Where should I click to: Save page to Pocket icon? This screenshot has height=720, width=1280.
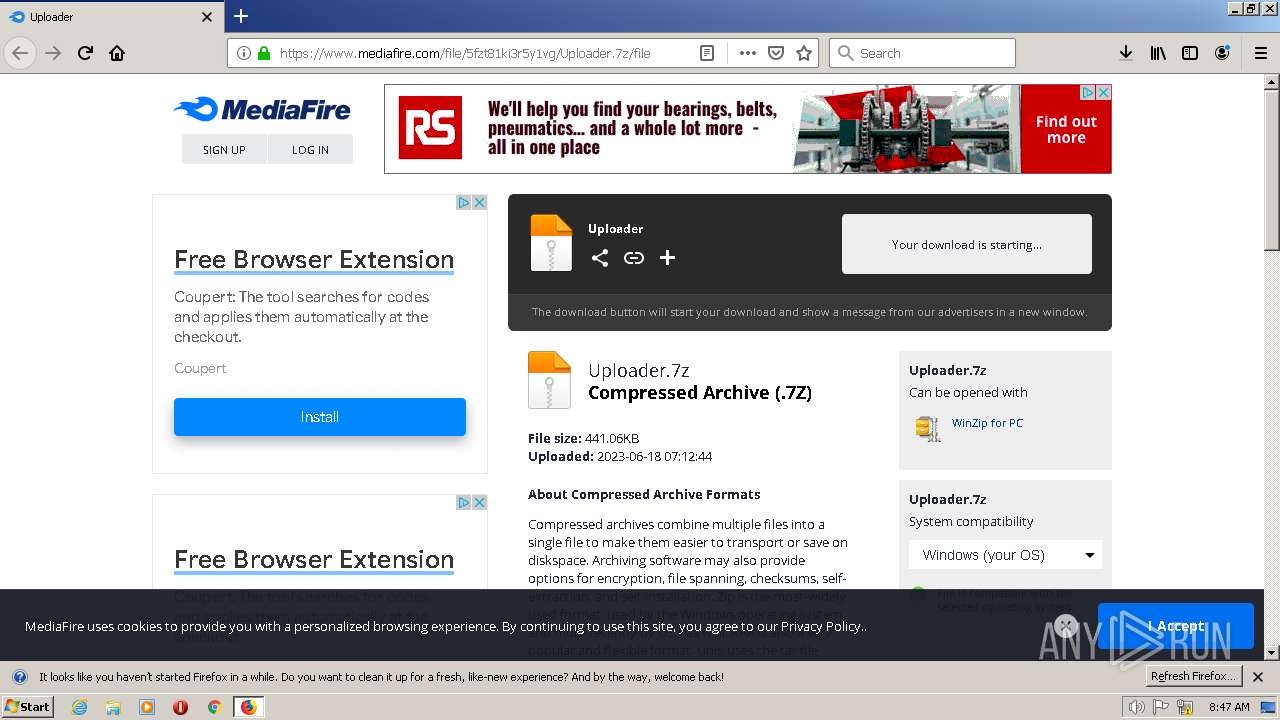click(776, 53)
